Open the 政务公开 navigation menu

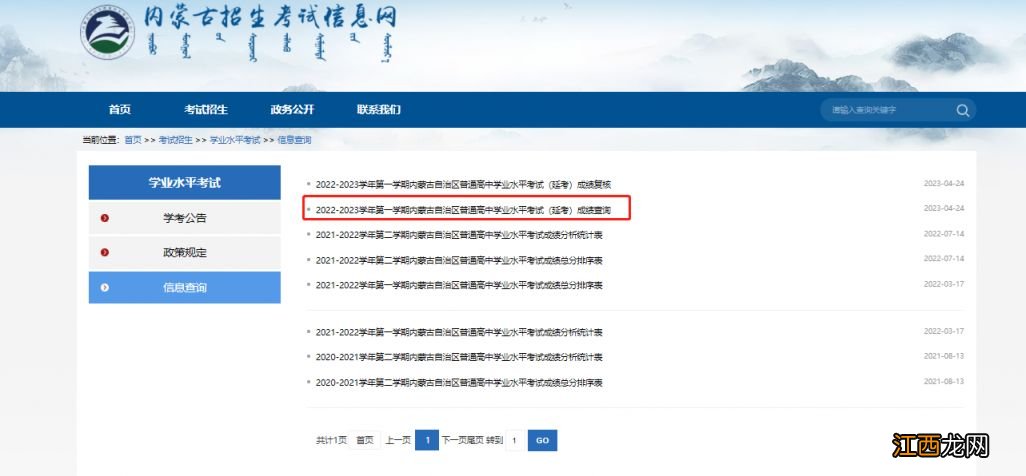(x=292, y=110)
